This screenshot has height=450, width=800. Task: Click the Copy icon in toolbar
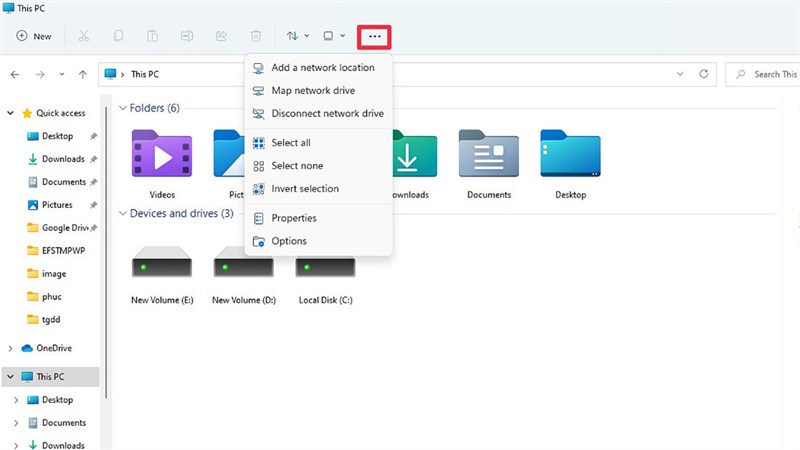(x=118, y=36)
